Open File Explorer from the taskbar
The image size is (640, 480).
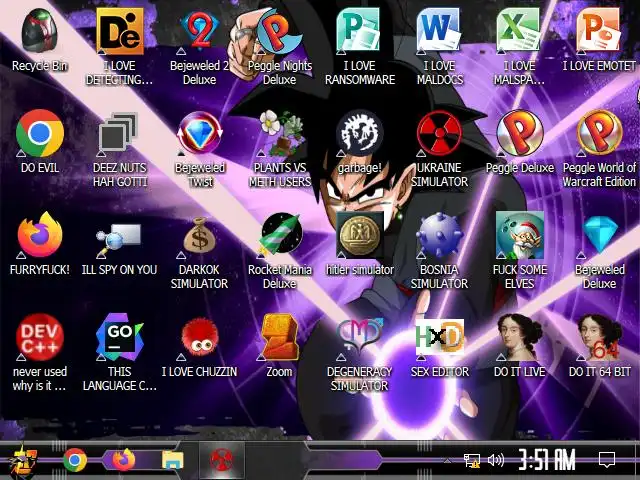(x=173, y=460)
